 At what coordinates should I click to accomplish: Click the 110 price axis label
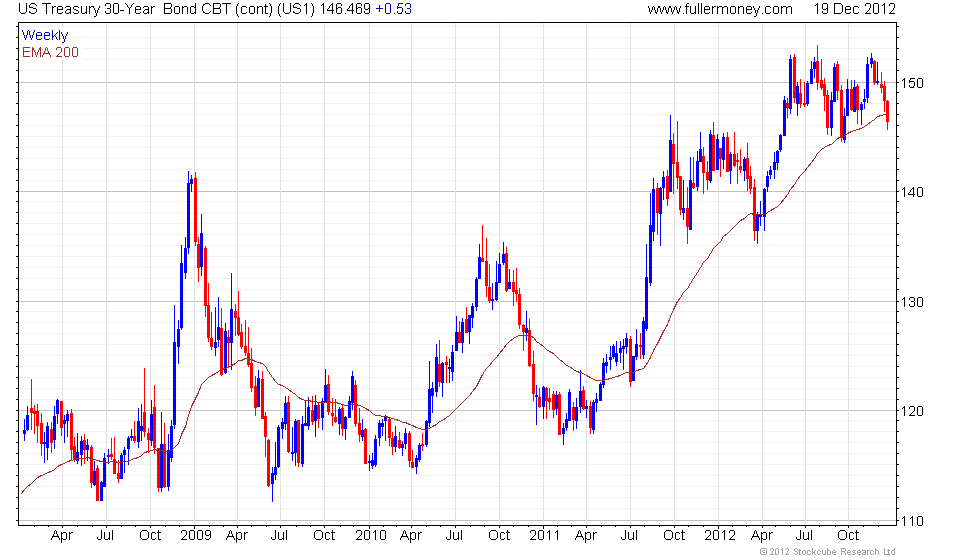pyautogui.click(x=911, y=521)
